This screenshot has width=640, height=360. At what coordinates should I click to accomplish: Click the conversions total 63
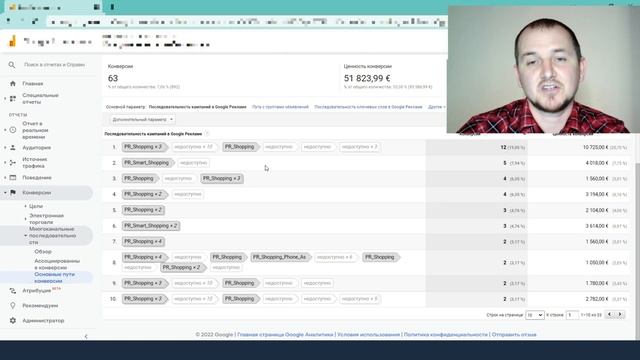[x=113, y=78]
